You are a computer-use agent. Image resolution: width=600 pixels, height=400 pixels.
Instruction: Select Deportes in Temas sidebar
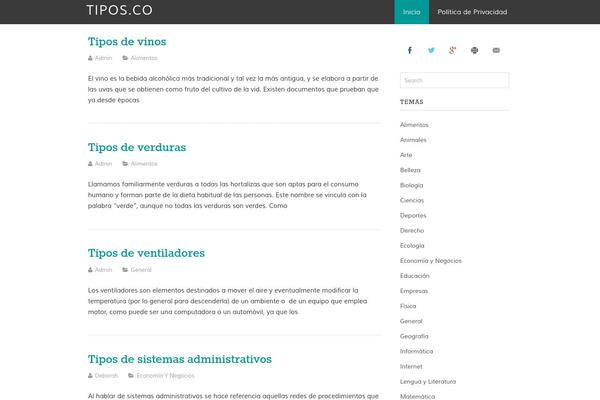[x=413, y=216]
